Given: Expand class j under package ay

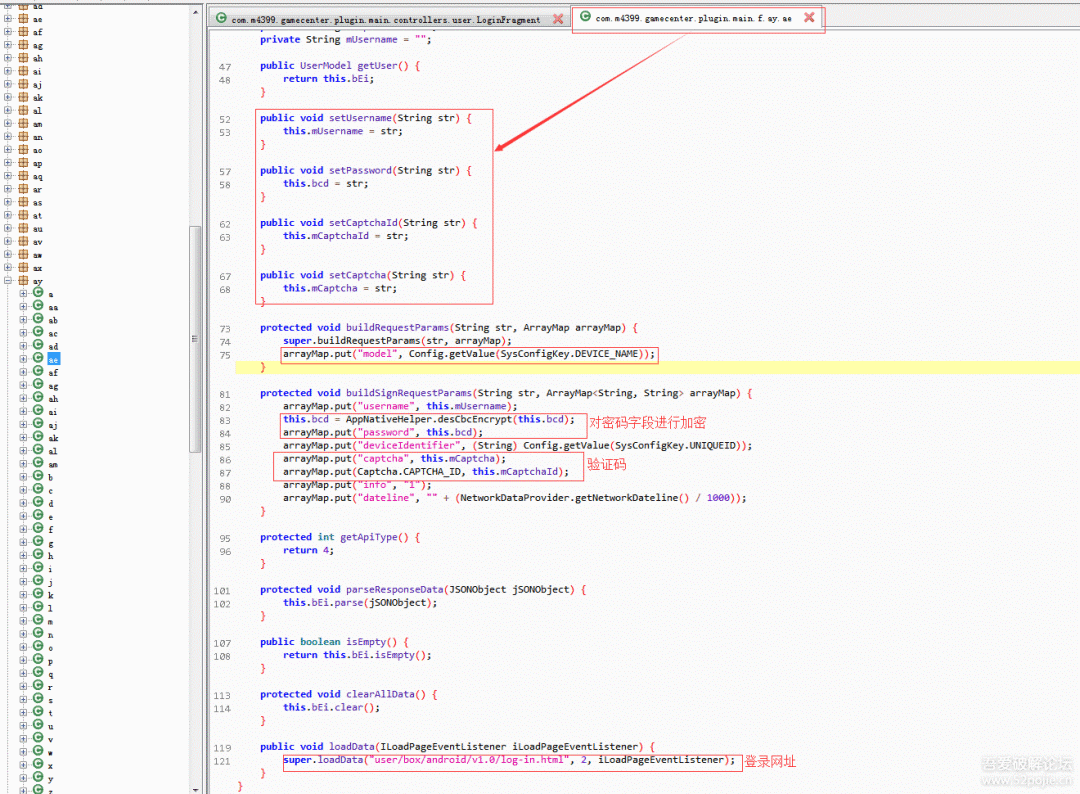Looking at the screenshot, I should click(23, 581).
